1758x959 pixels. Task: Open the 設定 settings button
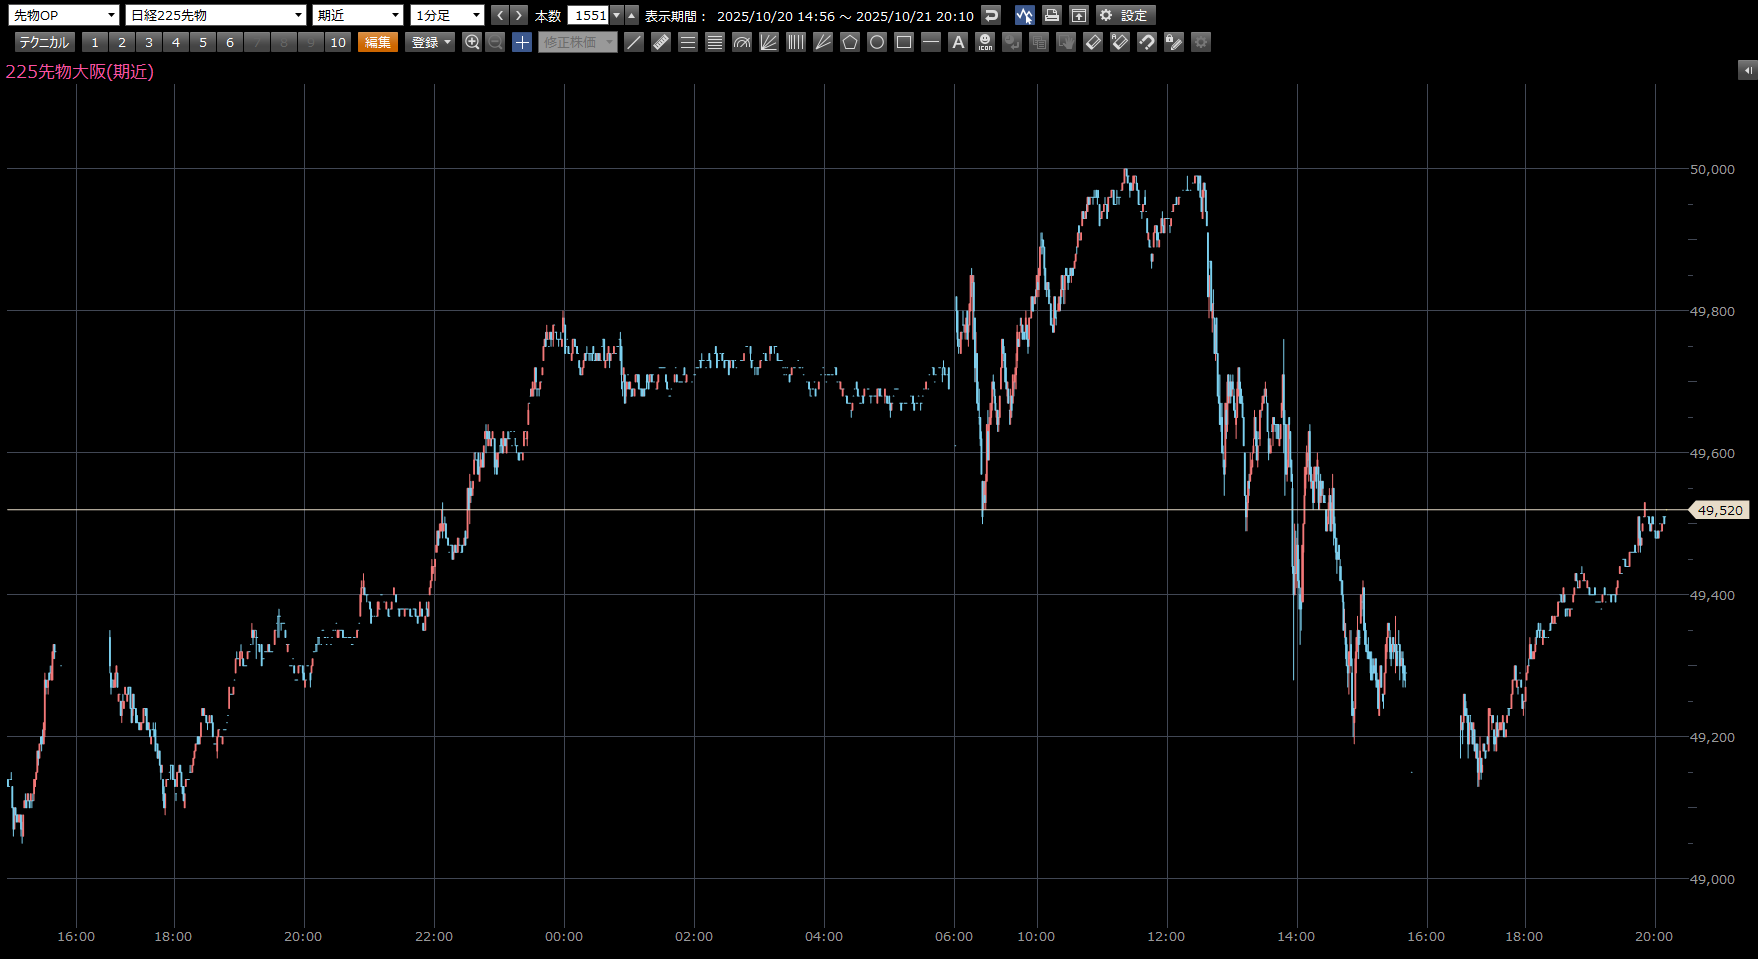[1125, 15]
